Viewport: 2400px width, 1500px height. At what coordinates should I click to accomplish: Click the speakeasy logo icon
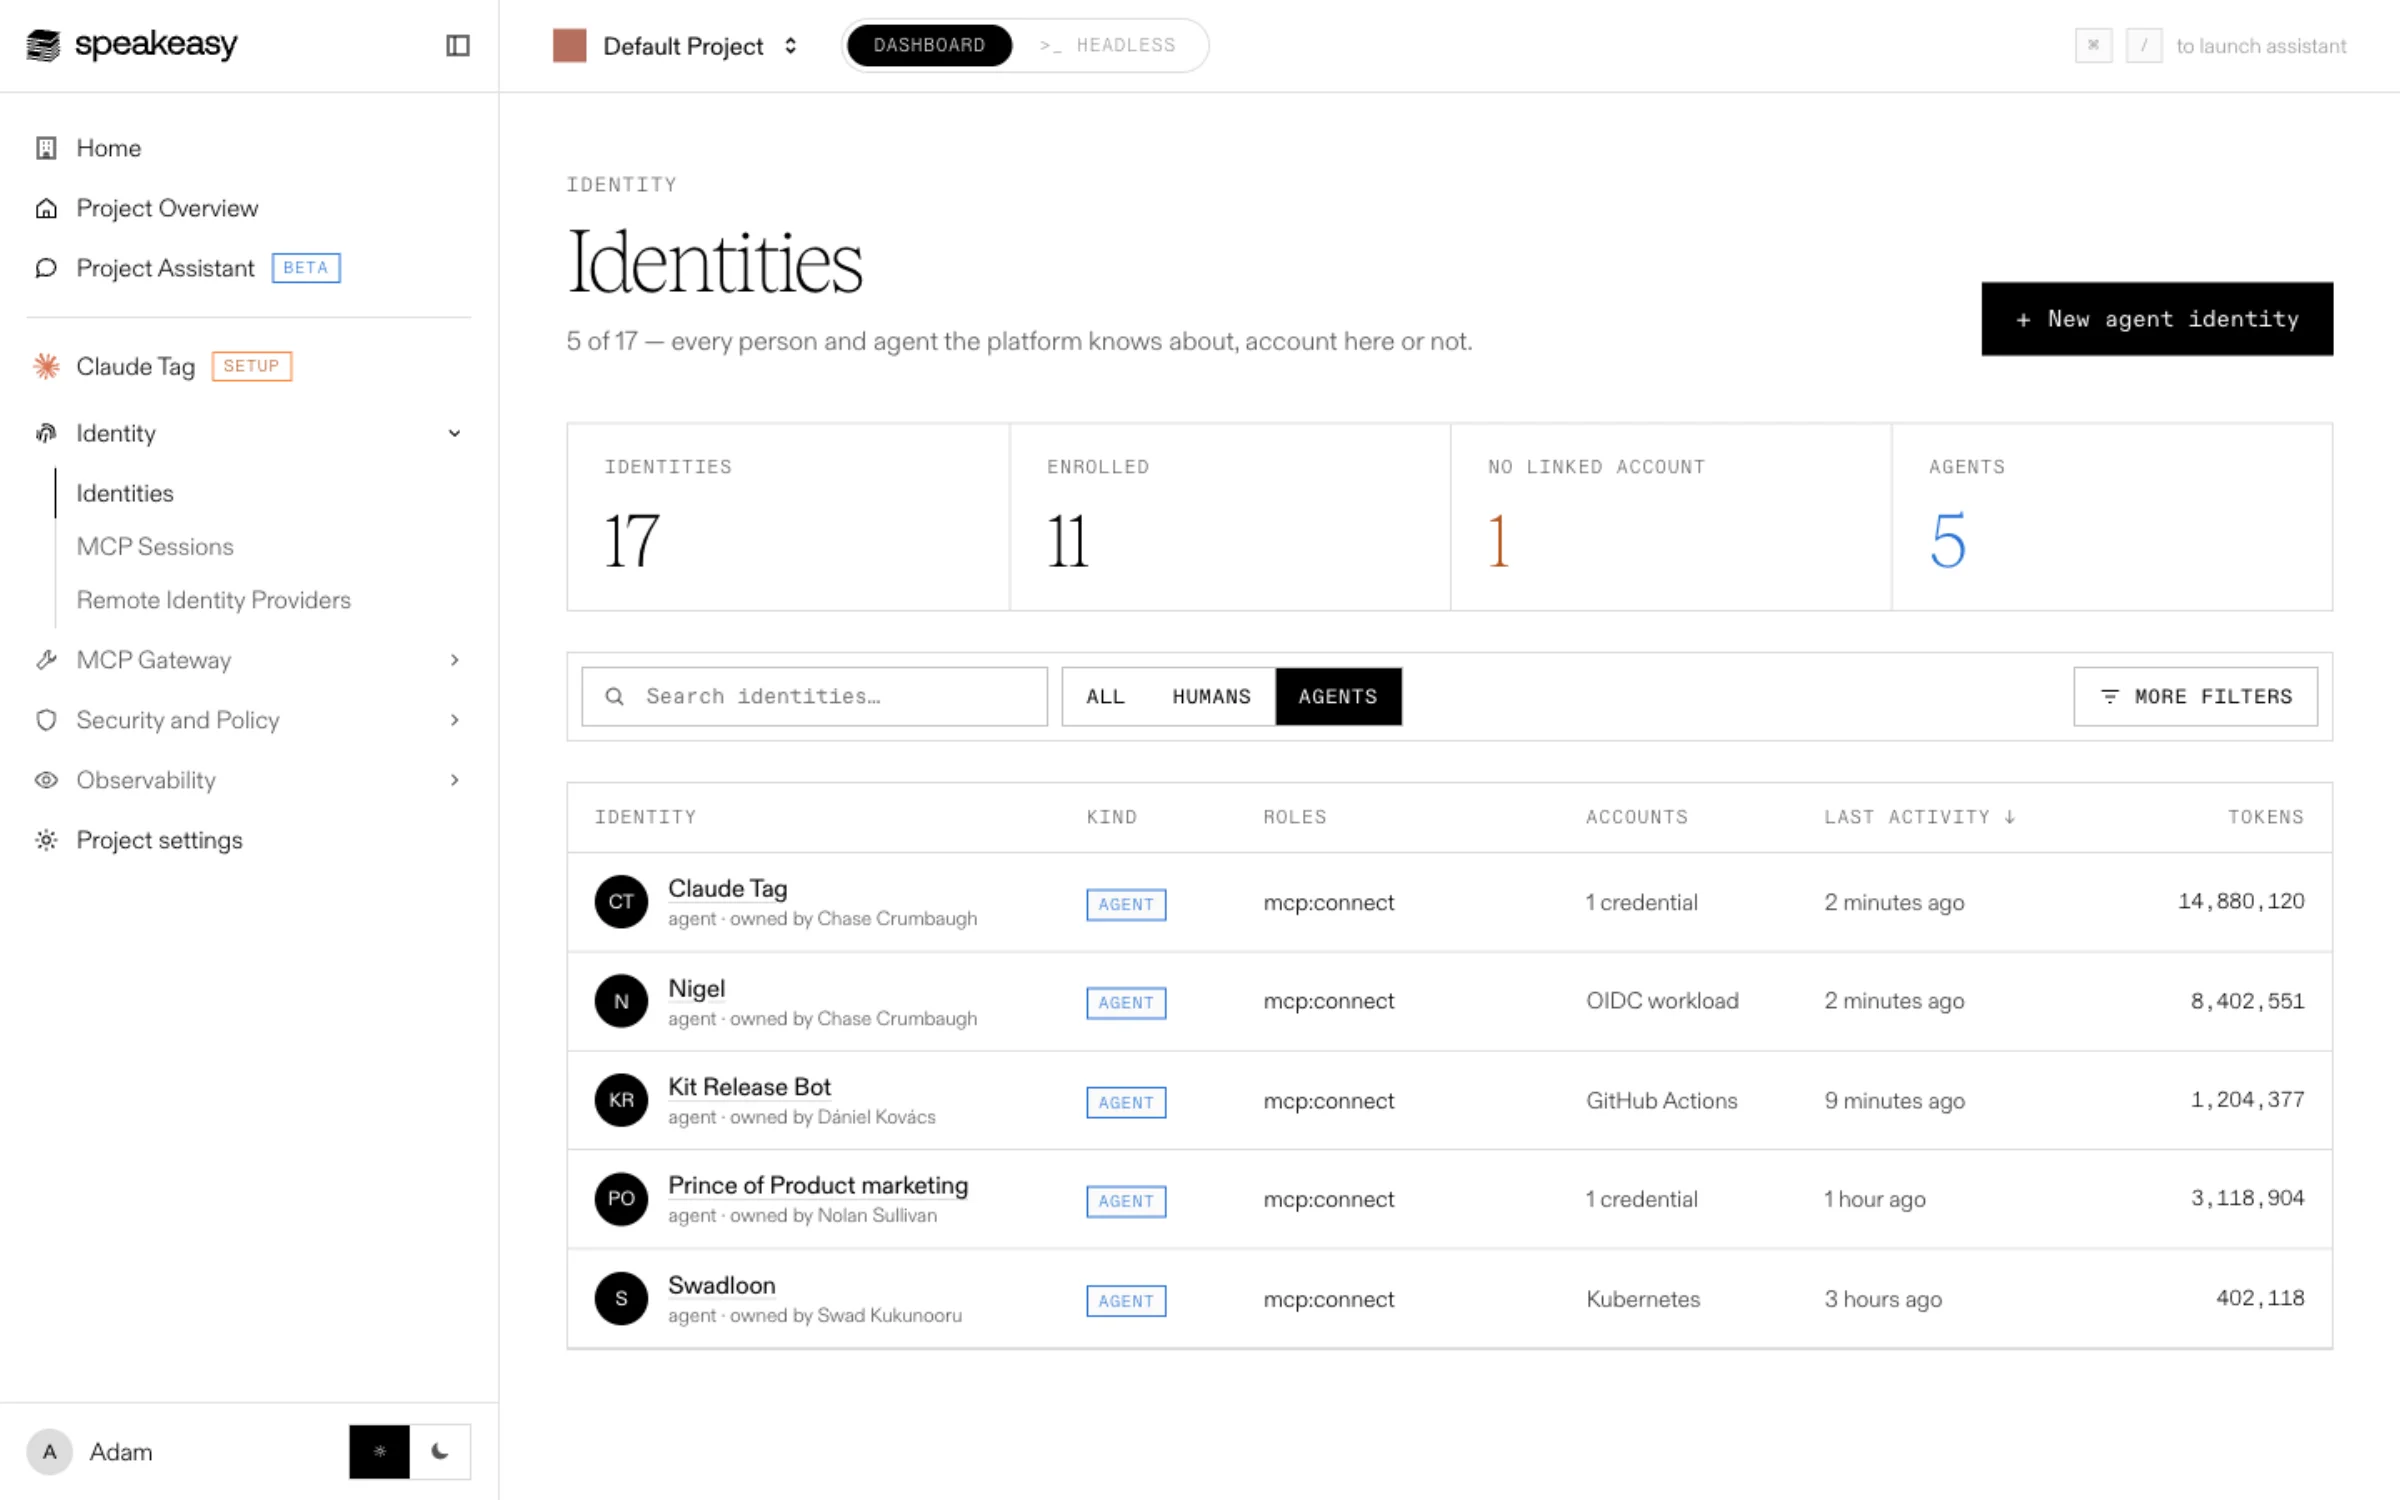coord(43,45)
